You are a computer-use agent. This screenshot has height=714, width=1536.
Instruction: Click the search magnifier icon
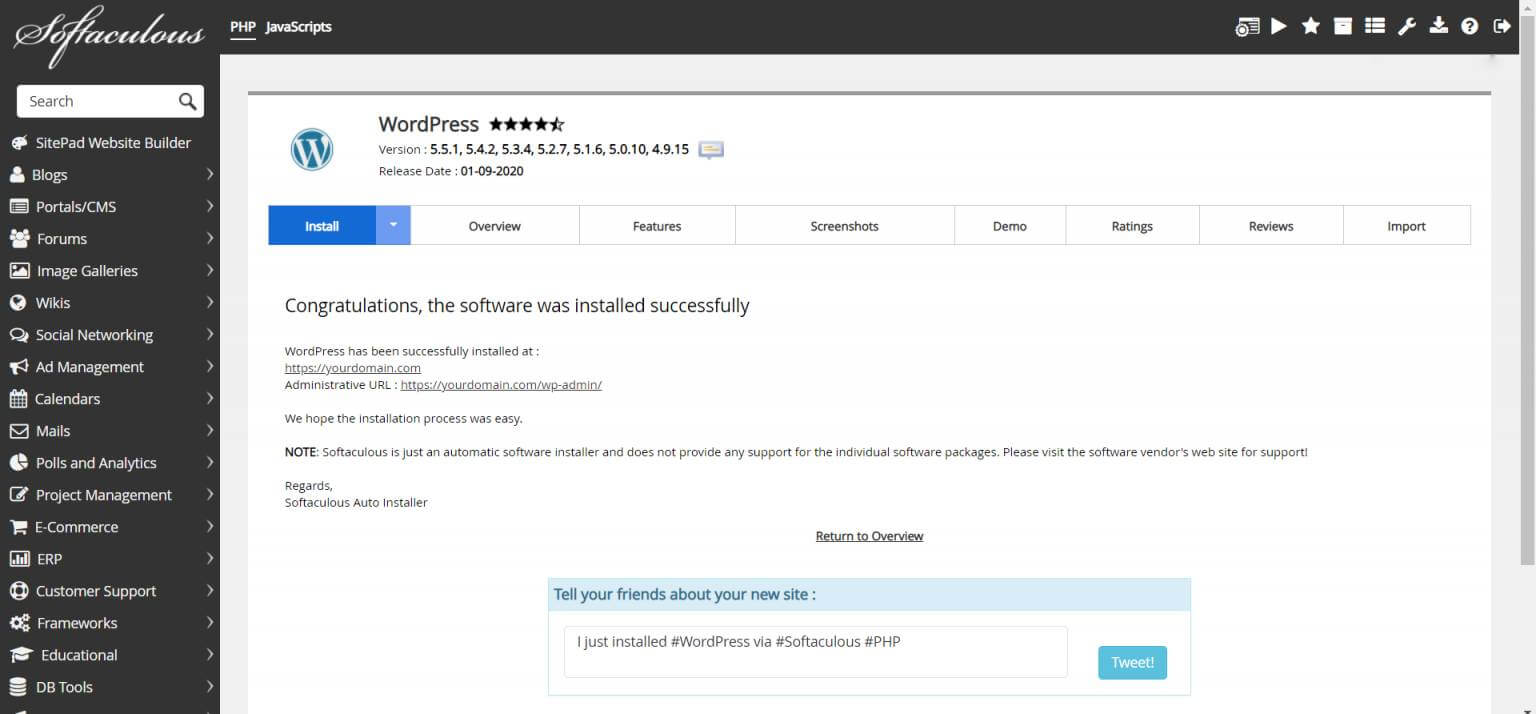tap(187, 101)
